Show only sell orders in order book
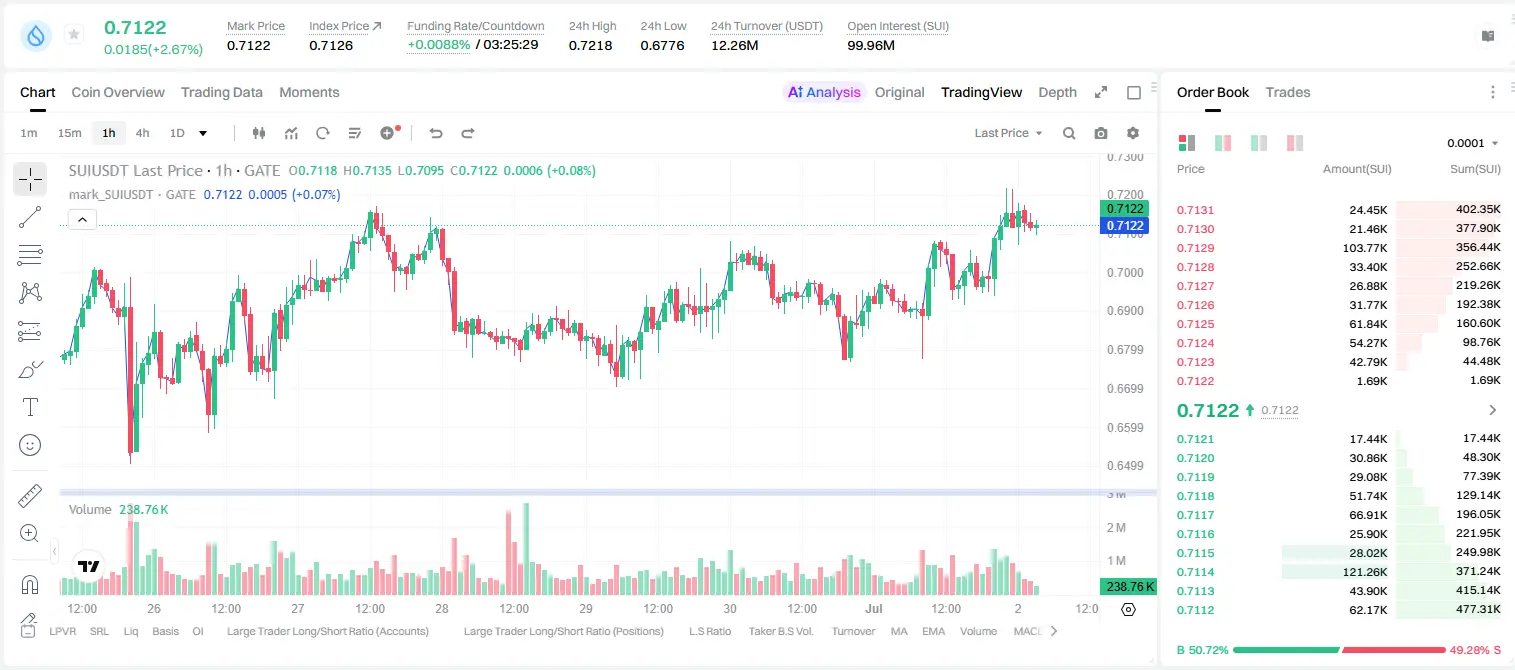The height and width of the screenshot is (670, 1515). (1295, 143)
